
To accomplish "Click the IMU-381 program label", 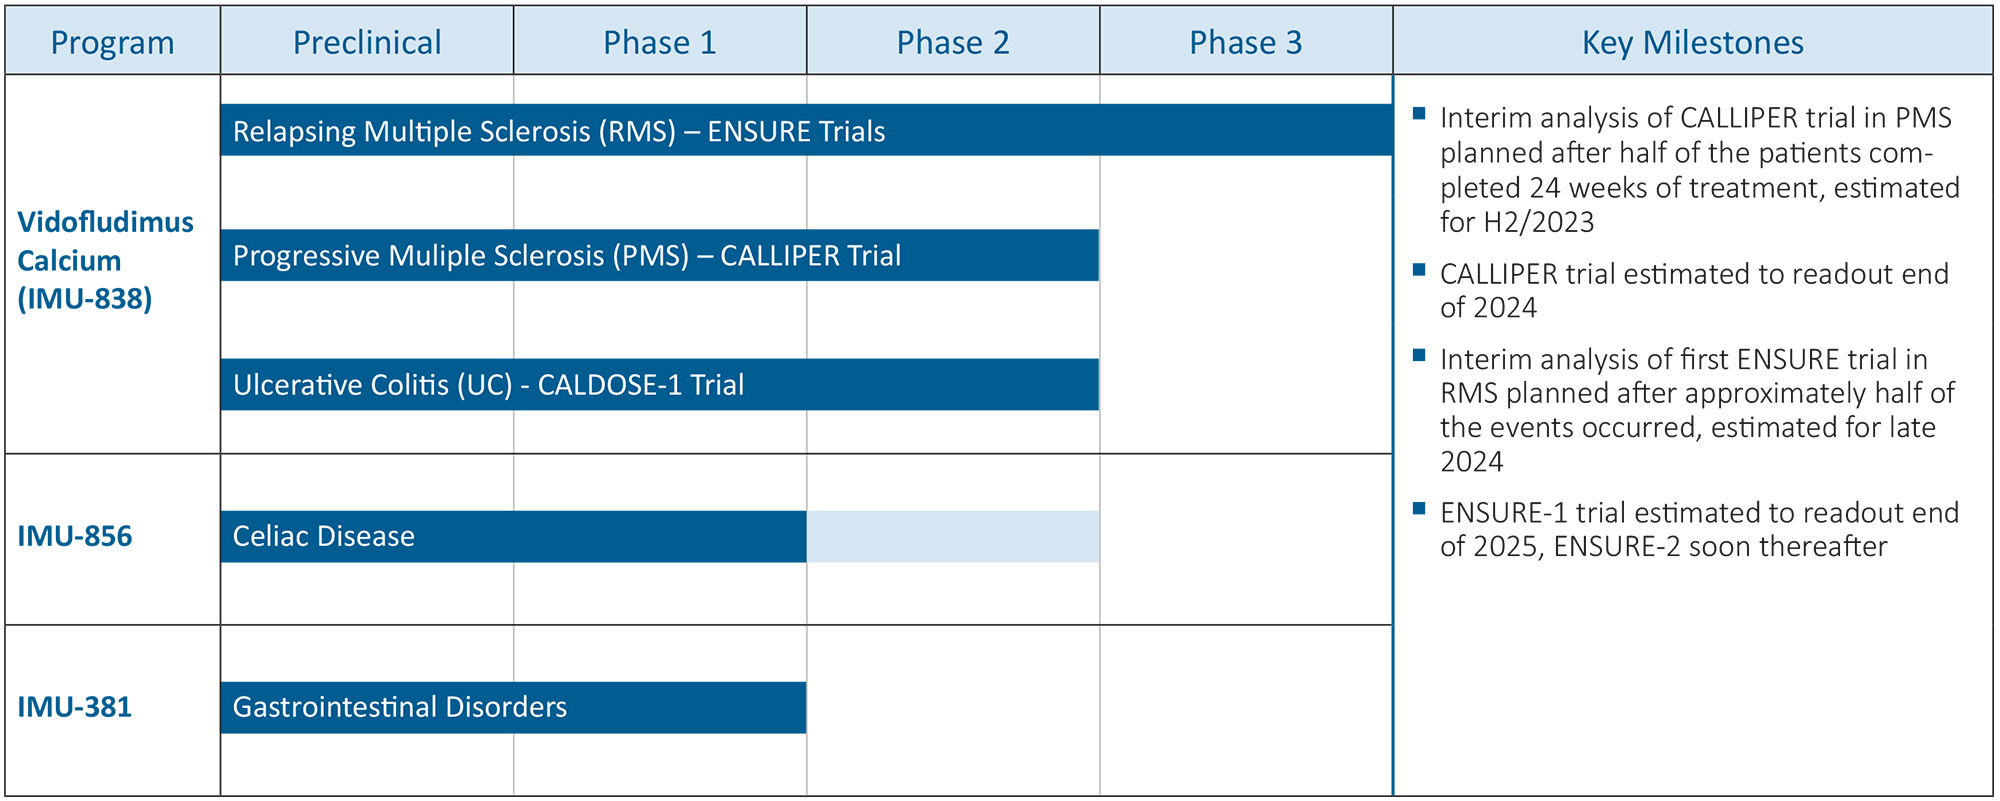I will (x=75, y=708).
